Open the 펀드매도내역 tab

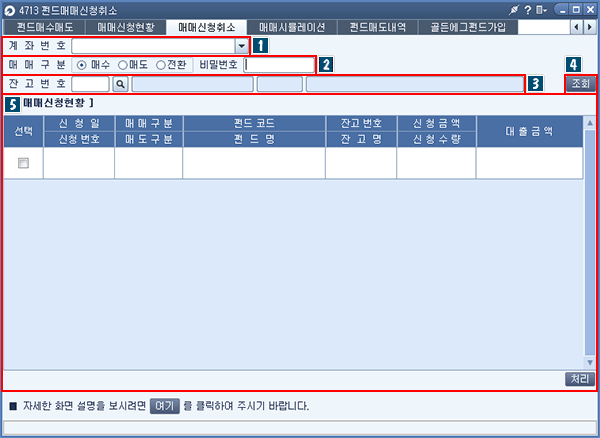tap(378, 28)
